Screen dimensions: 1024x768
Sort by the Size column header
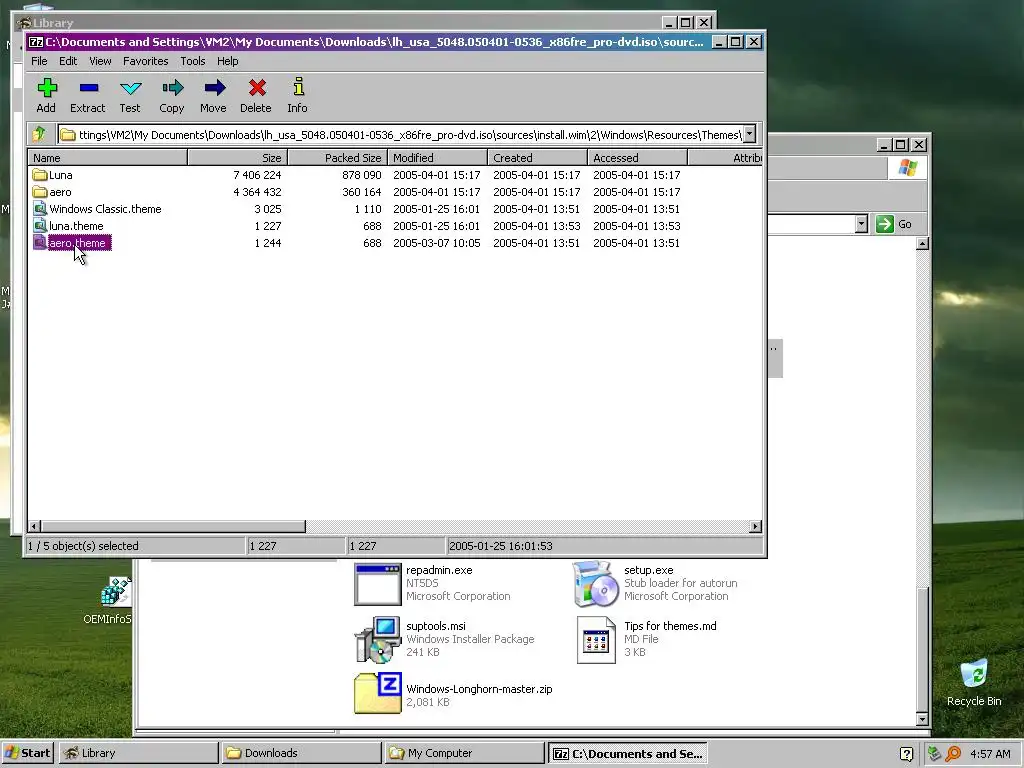tap(238, 157)
